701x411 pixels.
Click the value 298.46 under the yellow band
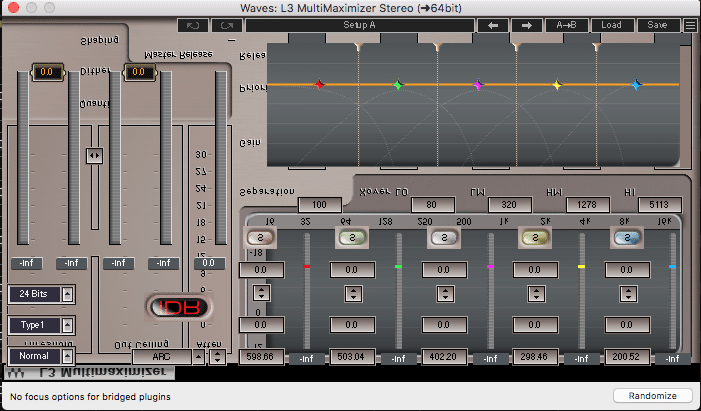click(535, 357)
